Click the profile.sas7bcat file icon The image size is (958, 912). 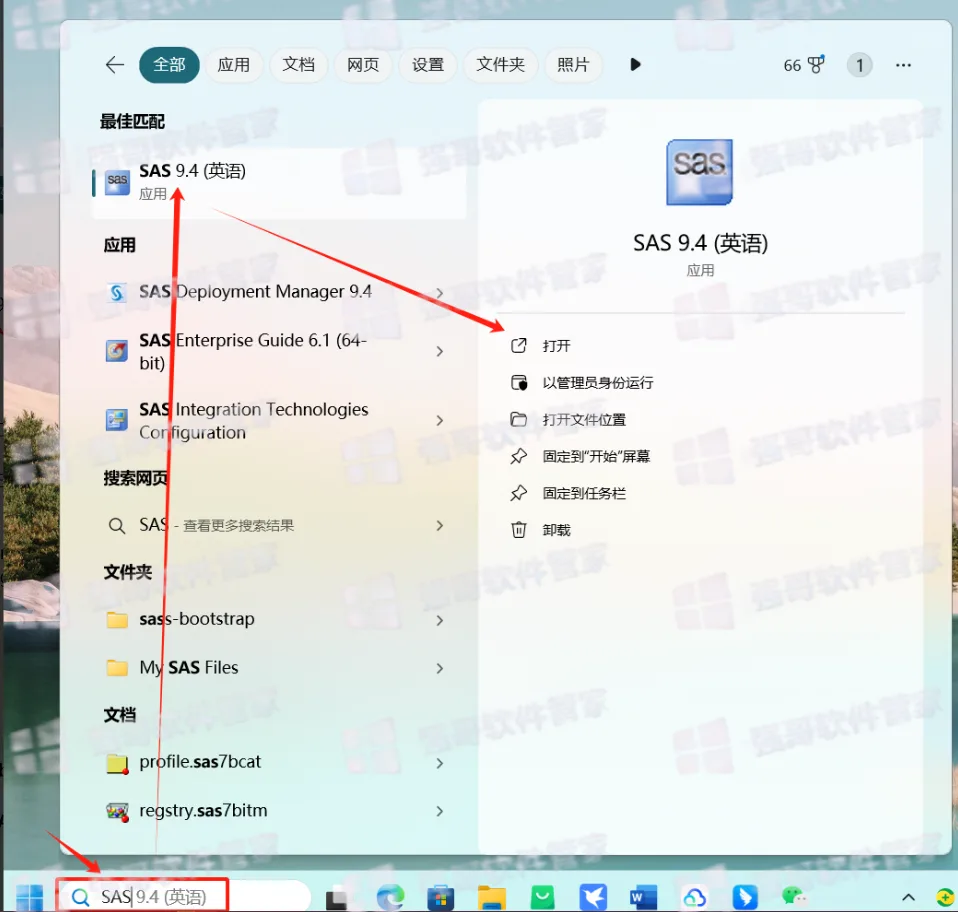(117, 764)
